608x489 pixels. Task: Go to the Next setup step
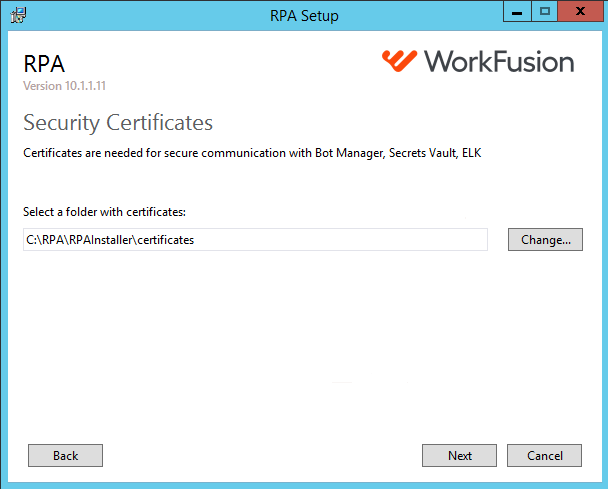[459, 455]
